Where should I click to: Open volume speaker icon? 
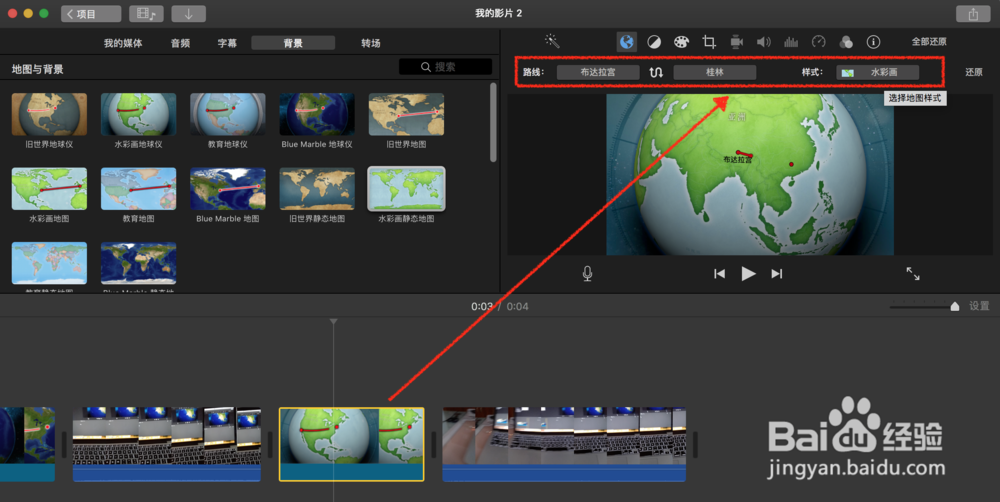763,42
